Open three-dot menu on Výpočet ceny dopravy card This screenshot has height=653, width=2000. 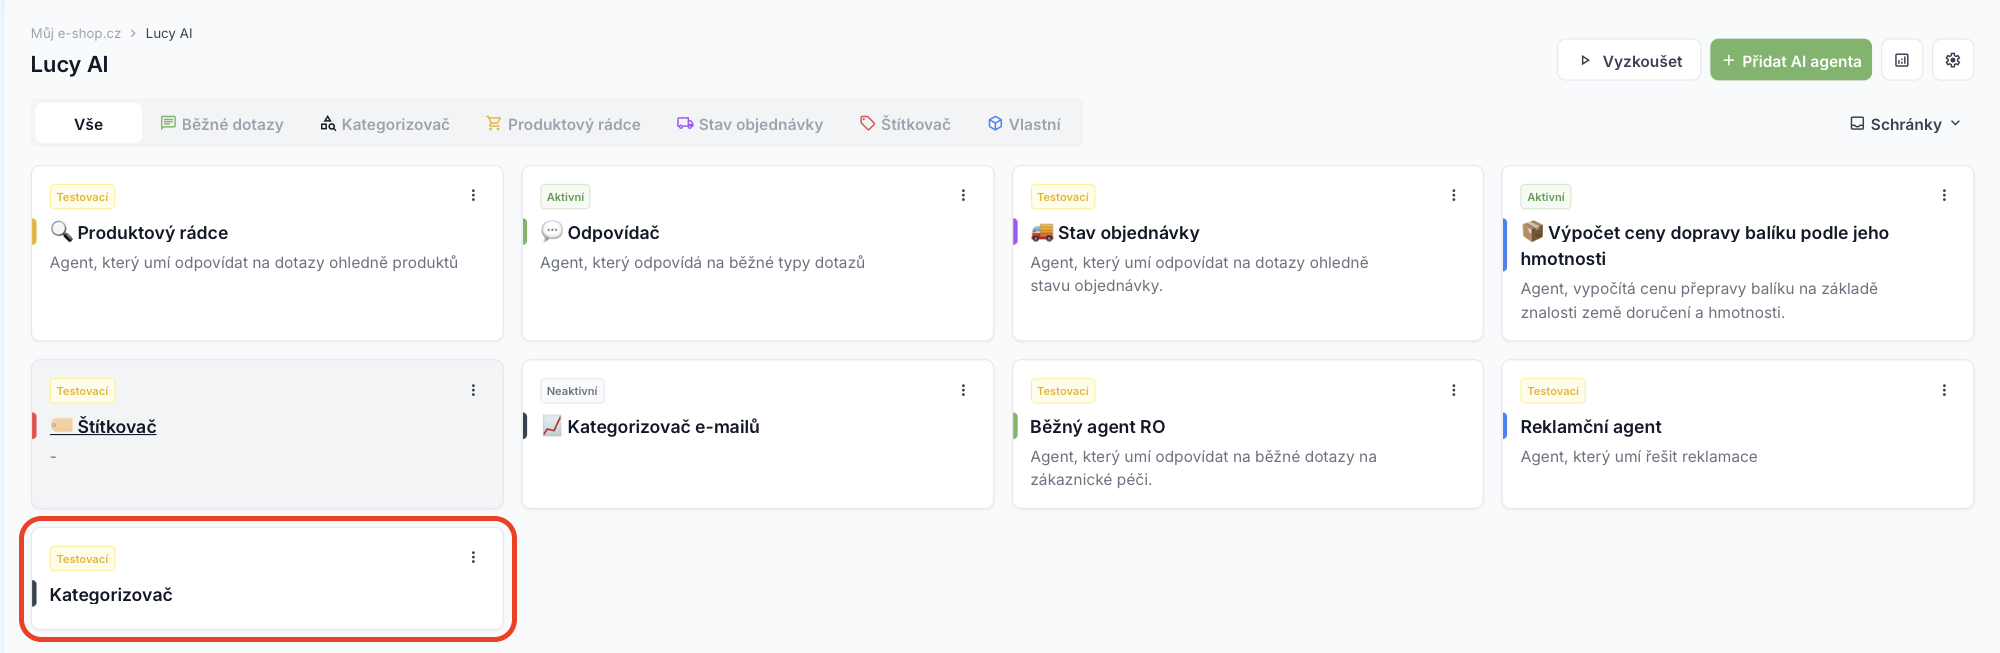click(x=1944, y=196)
